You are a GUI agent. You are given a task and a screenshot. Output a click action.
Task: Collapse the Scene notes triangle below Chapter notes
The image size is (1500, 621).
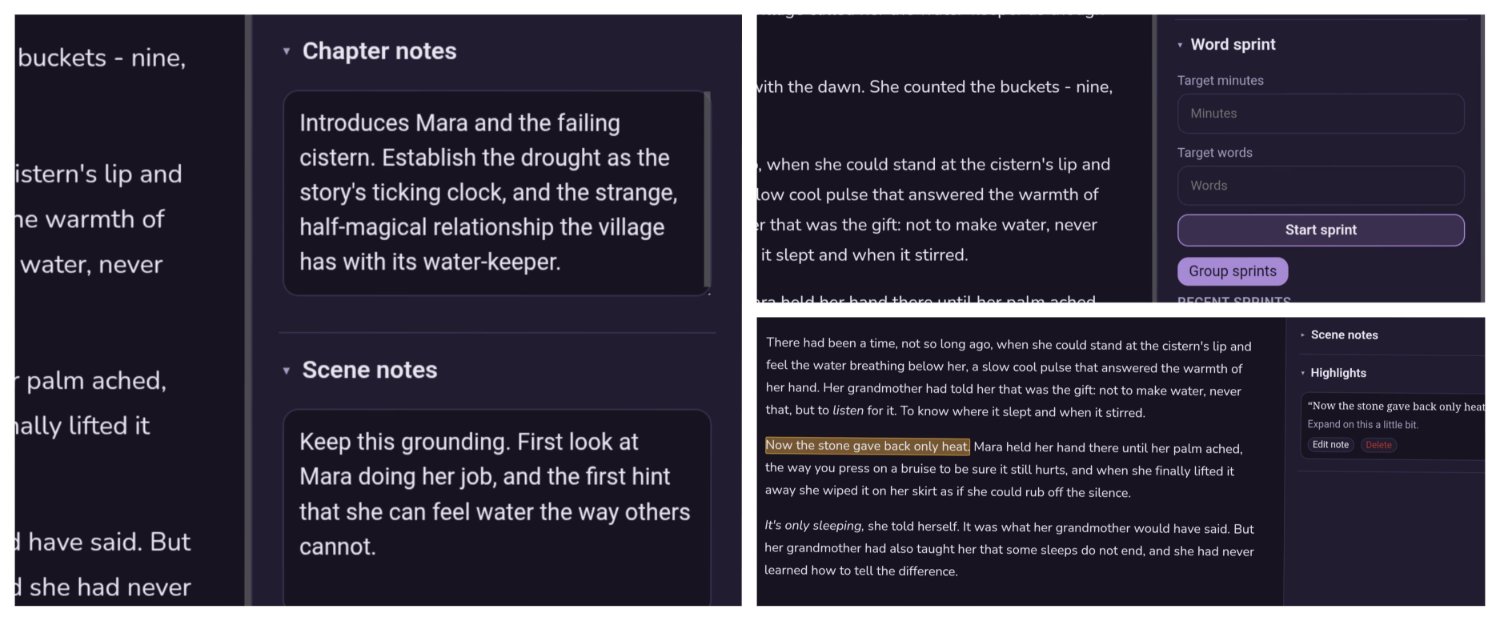coord(287,370)
